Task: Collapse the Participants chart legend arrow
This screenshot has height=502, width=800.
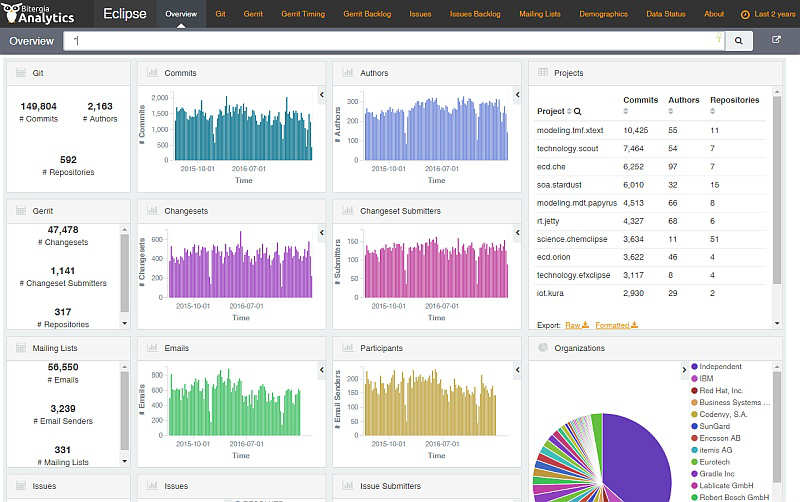Action: tap(517, 370)
